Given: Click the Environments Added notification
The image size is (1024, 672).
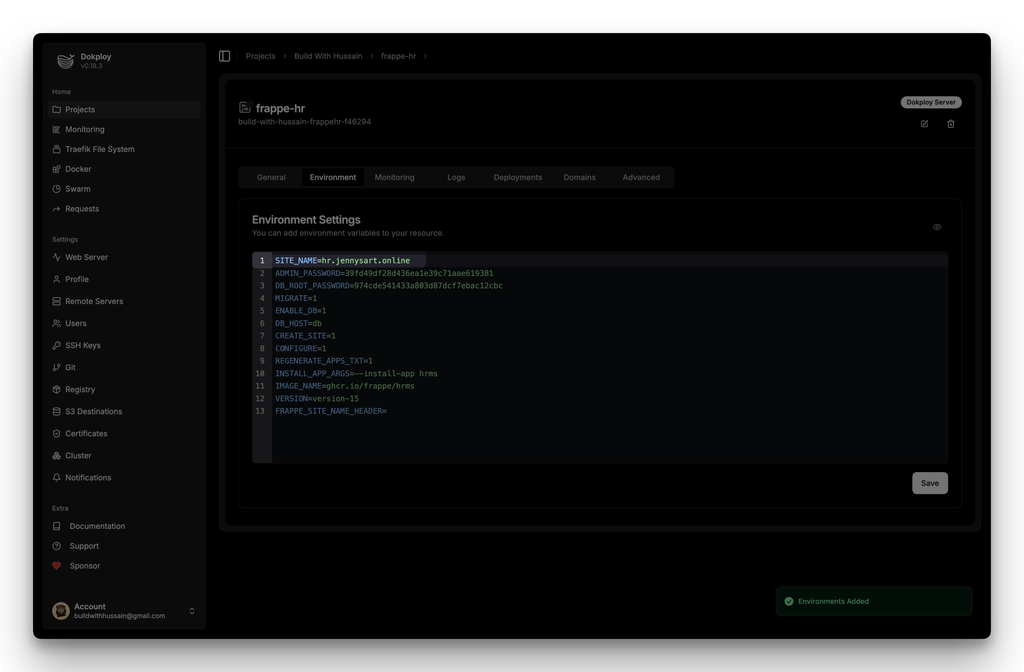Looking at the screenshot, I should click(873, 601).
